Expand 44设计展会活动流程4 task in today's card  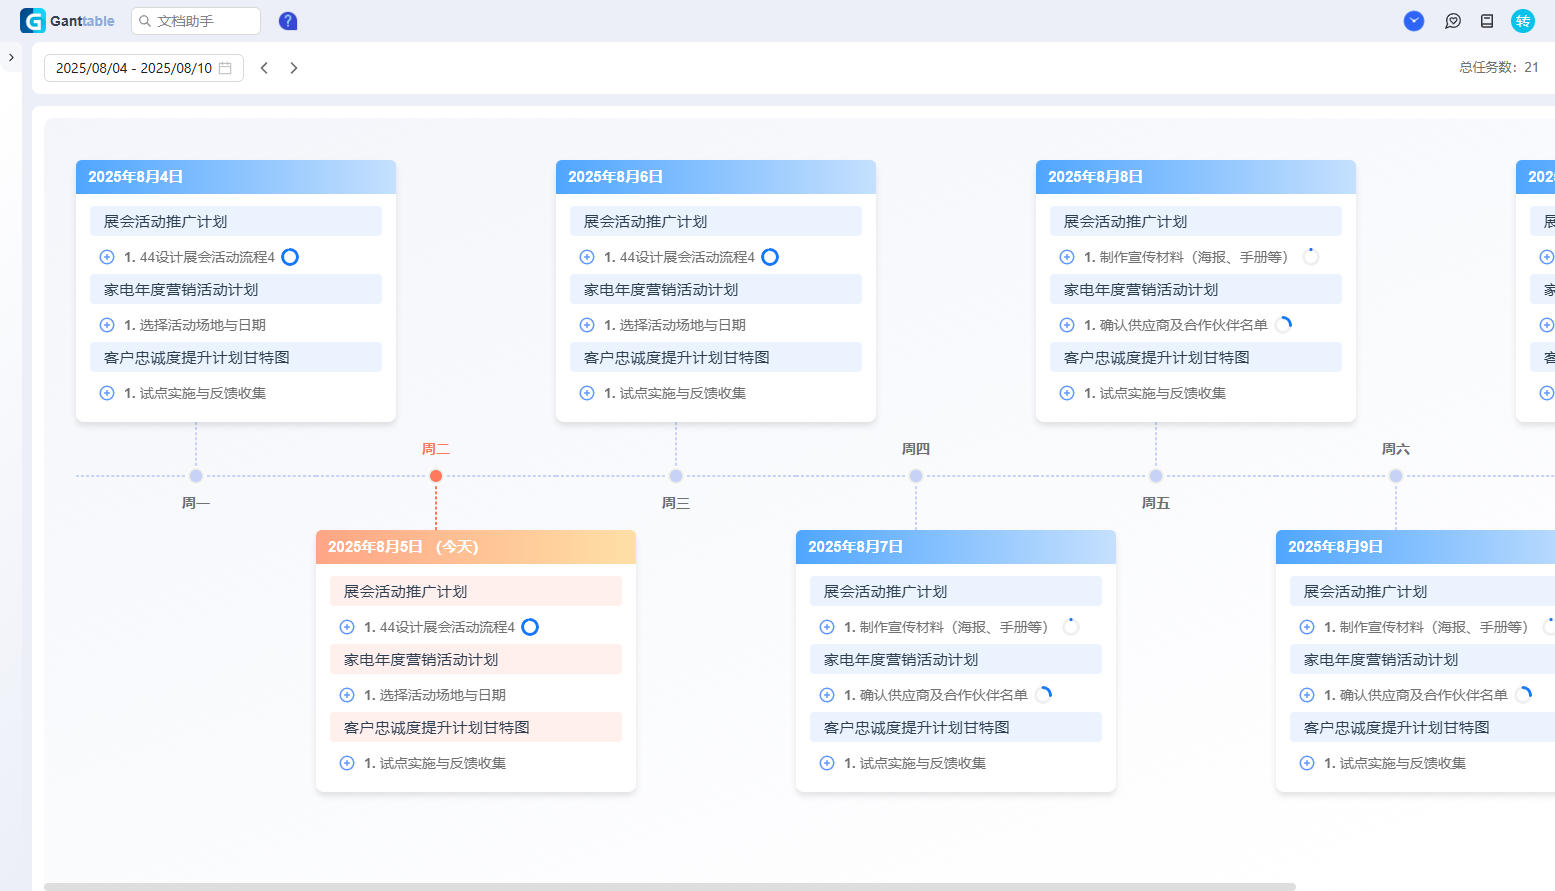coord(347,627)
